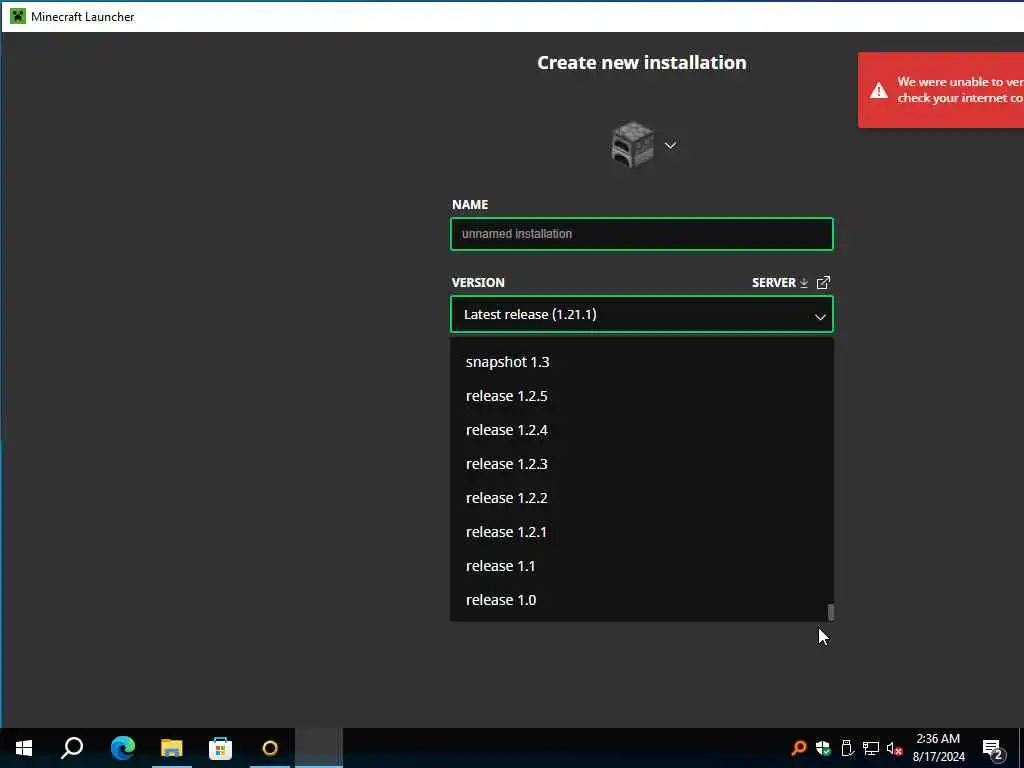Viewport: 1024px width, 768px height.
Task: Select release 1.0 version entry
Action: [641, 600]
